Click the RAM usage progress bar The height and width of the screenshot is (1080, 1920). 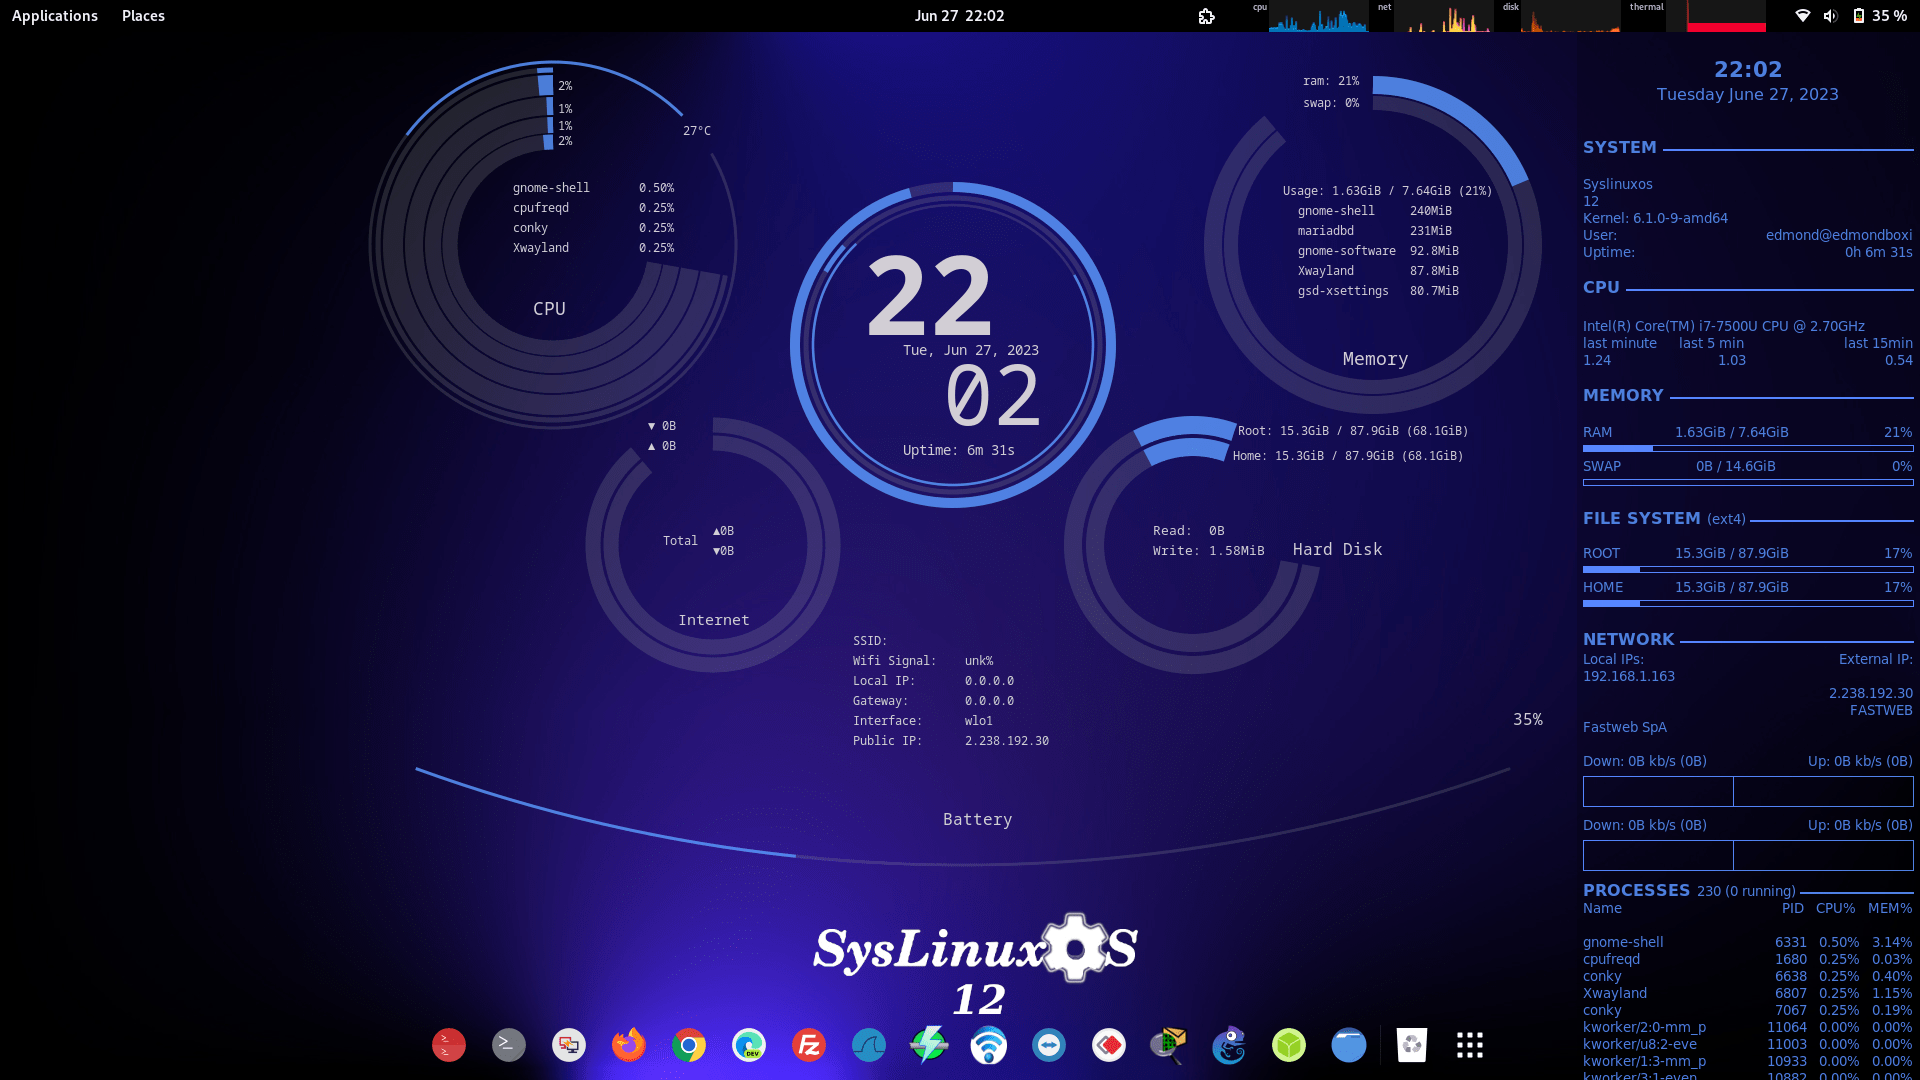(1747, 447)
